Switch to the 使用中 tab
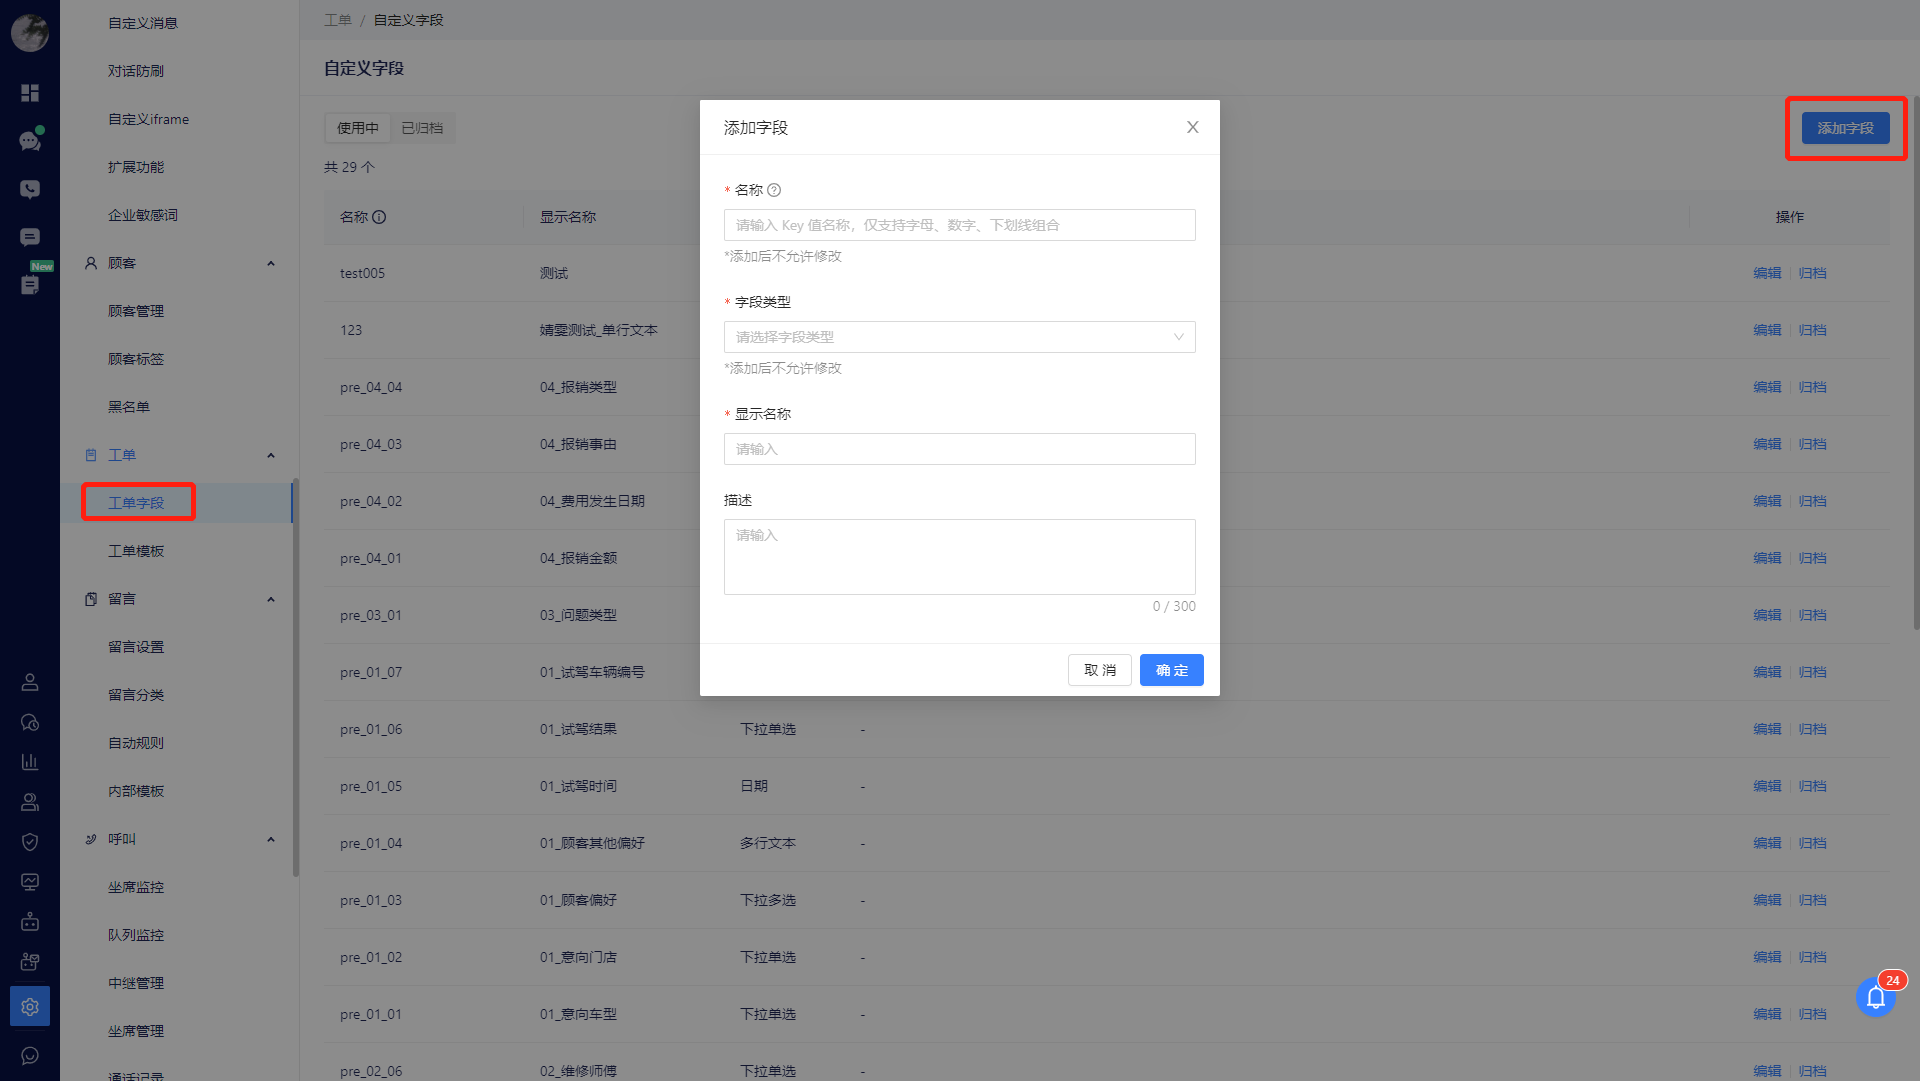 coord(358,128)
